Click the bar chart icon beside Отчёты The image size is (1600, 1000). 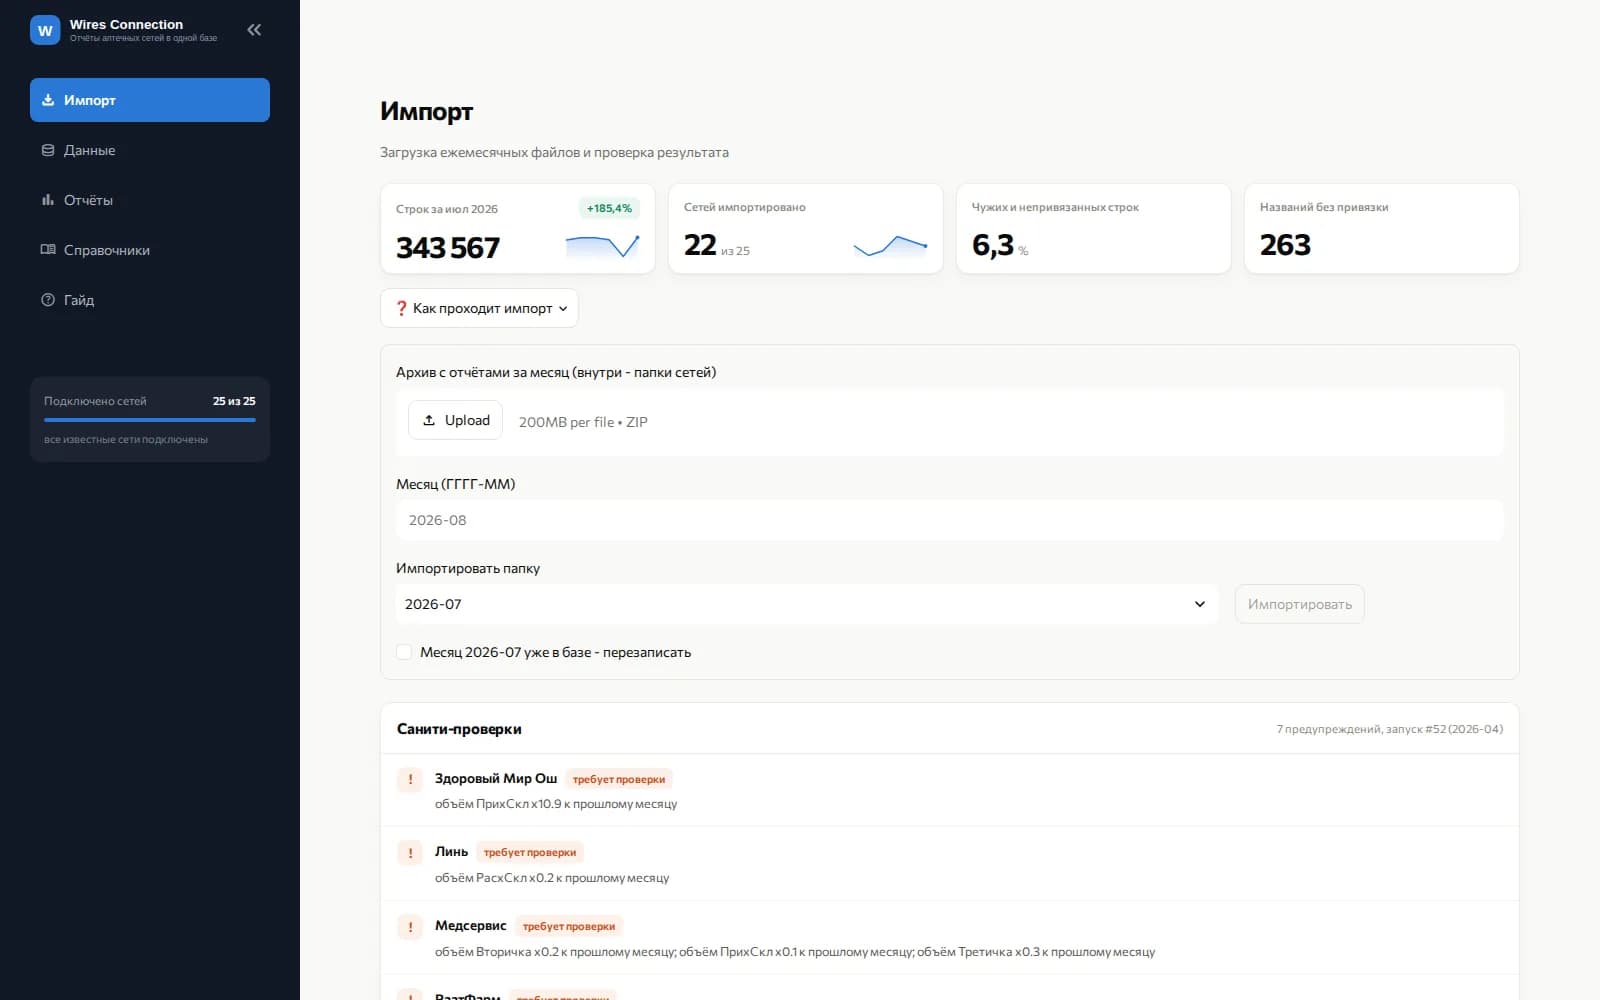[48, 200]
